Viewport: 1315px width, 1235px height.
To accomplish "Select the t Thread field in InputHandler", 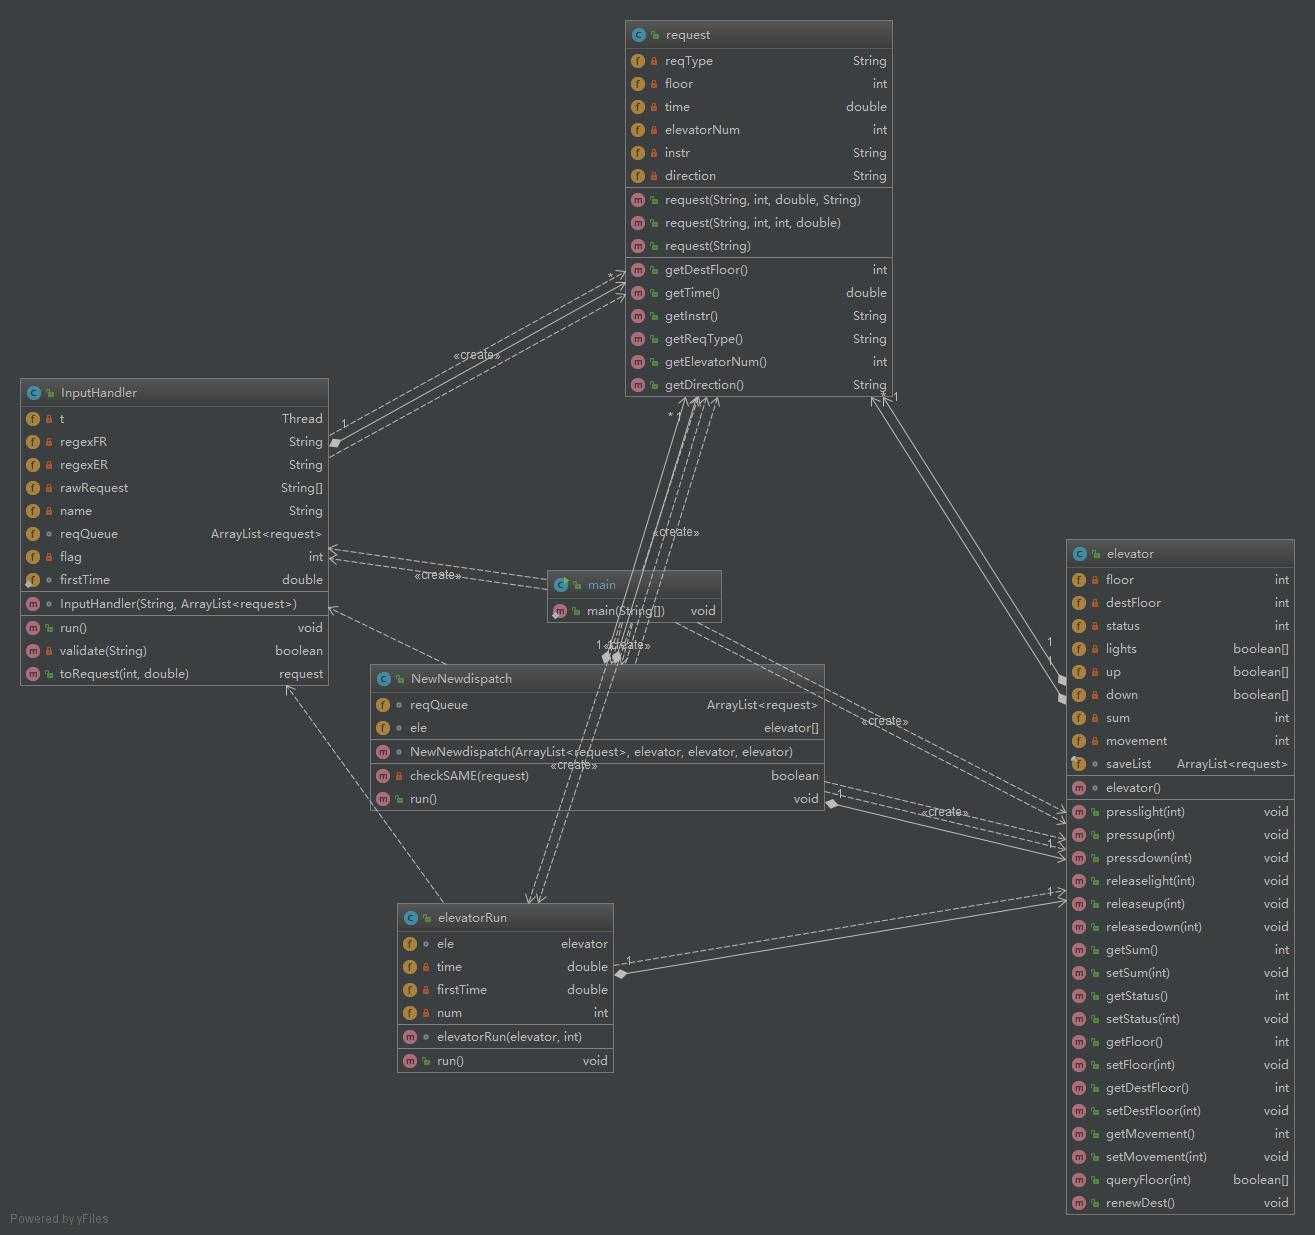I will click(174, 419).
